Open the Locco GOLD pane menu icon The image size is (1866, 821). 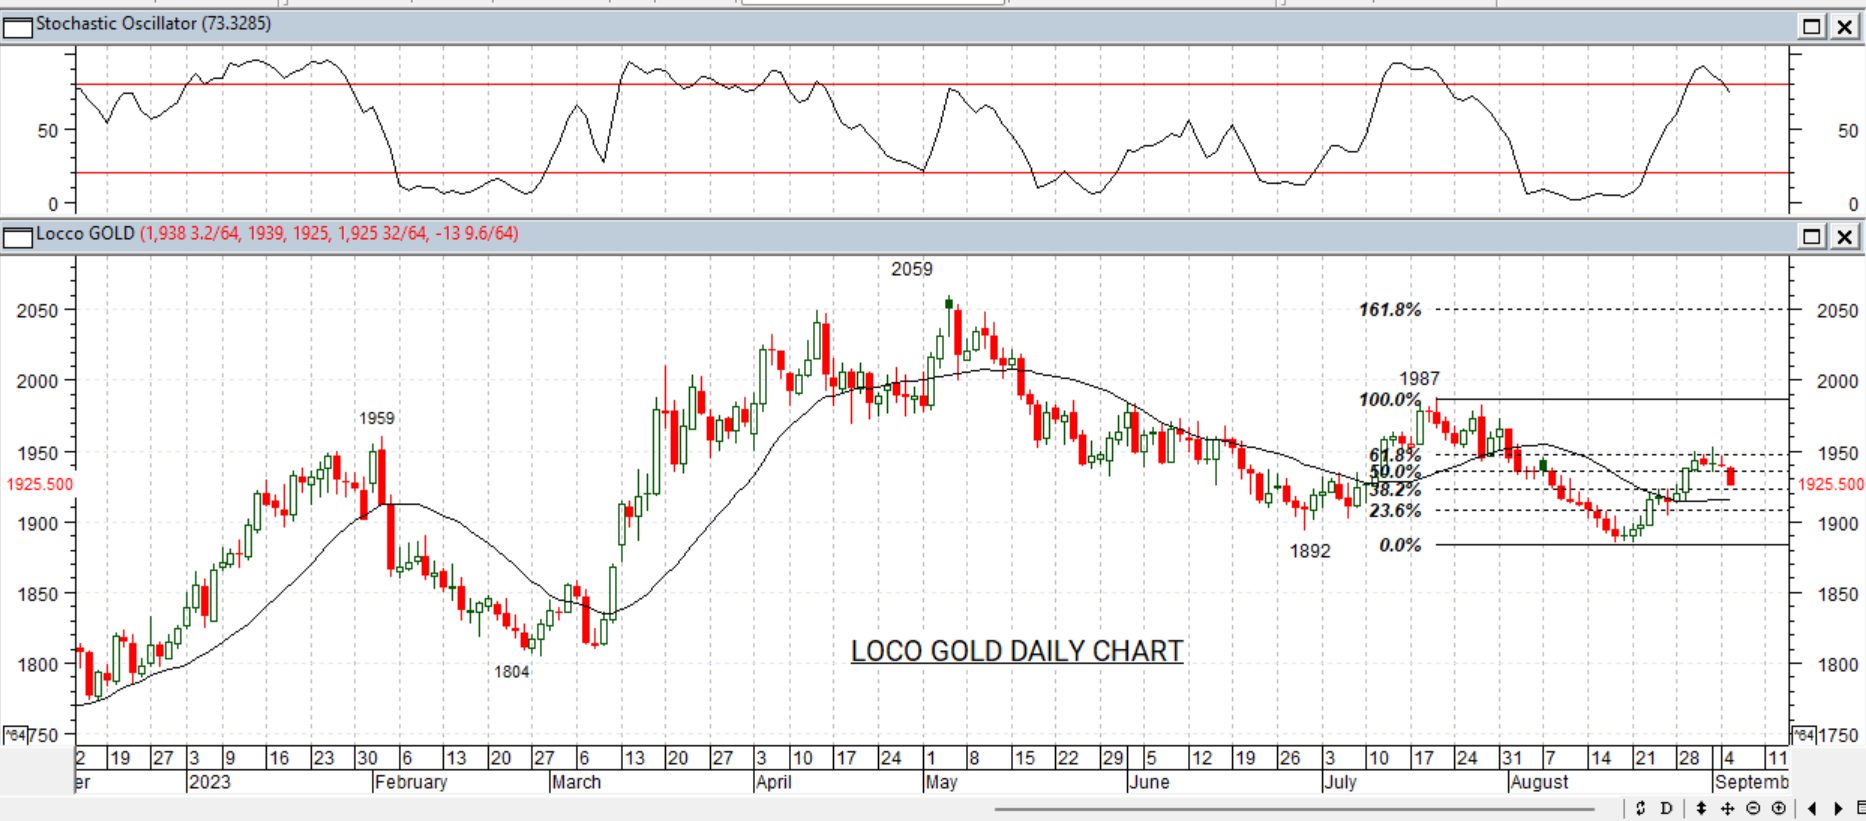pyautogui.click(x=18, y=236)
